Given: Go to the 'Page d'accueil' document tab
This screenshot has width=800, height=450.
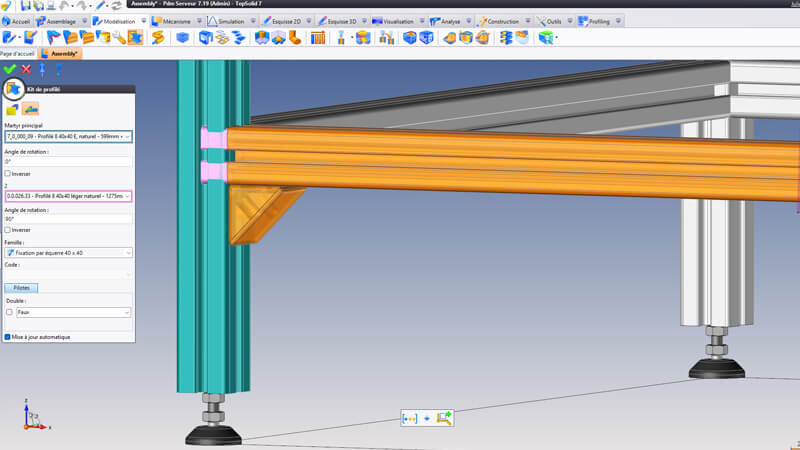Looking at the screenshot, I should coord(19,53).
